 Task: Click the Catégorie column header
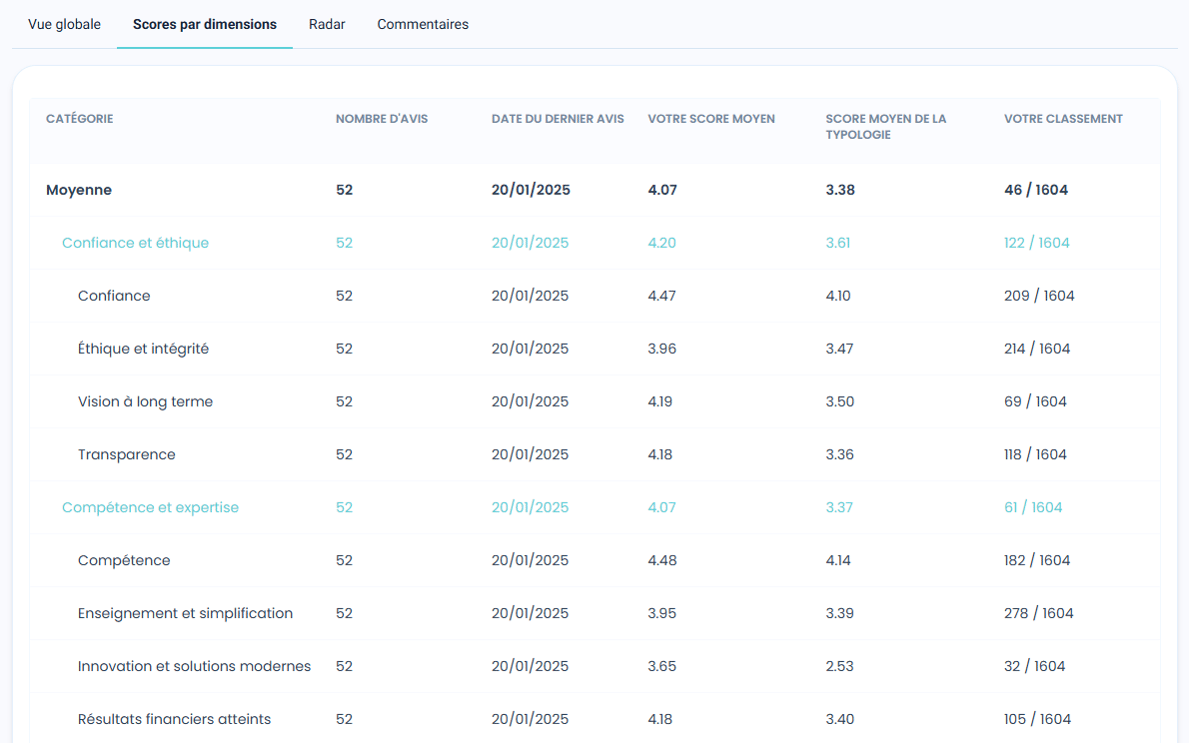(79, 119)
